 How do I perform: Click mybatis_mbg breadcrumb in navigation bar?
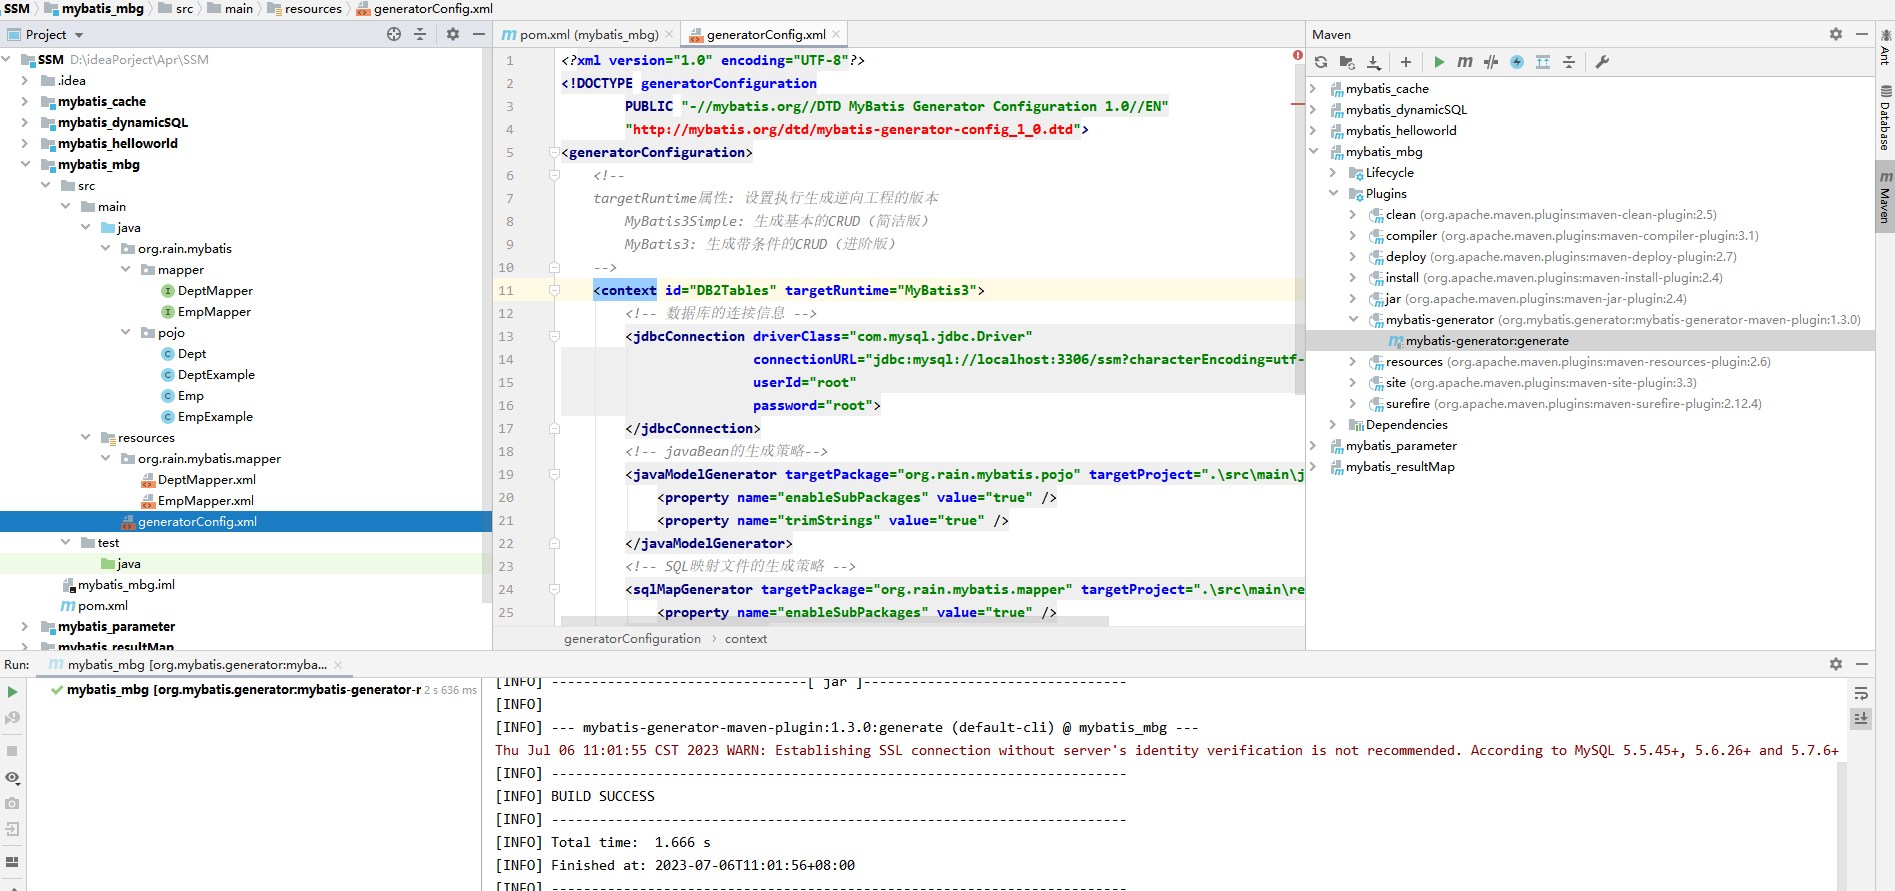(x=102, y=8)
